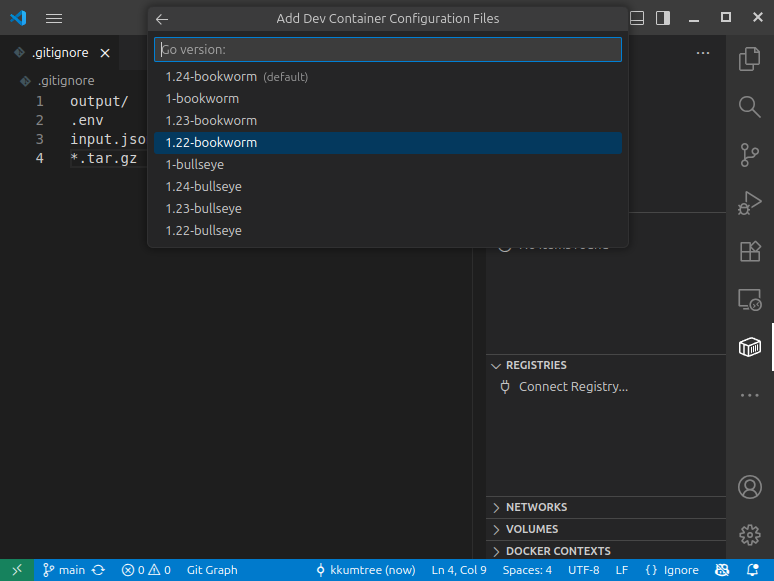Click the *.tar.gz line in editor
The image size is (774, 581).
[x=104, y=158]
